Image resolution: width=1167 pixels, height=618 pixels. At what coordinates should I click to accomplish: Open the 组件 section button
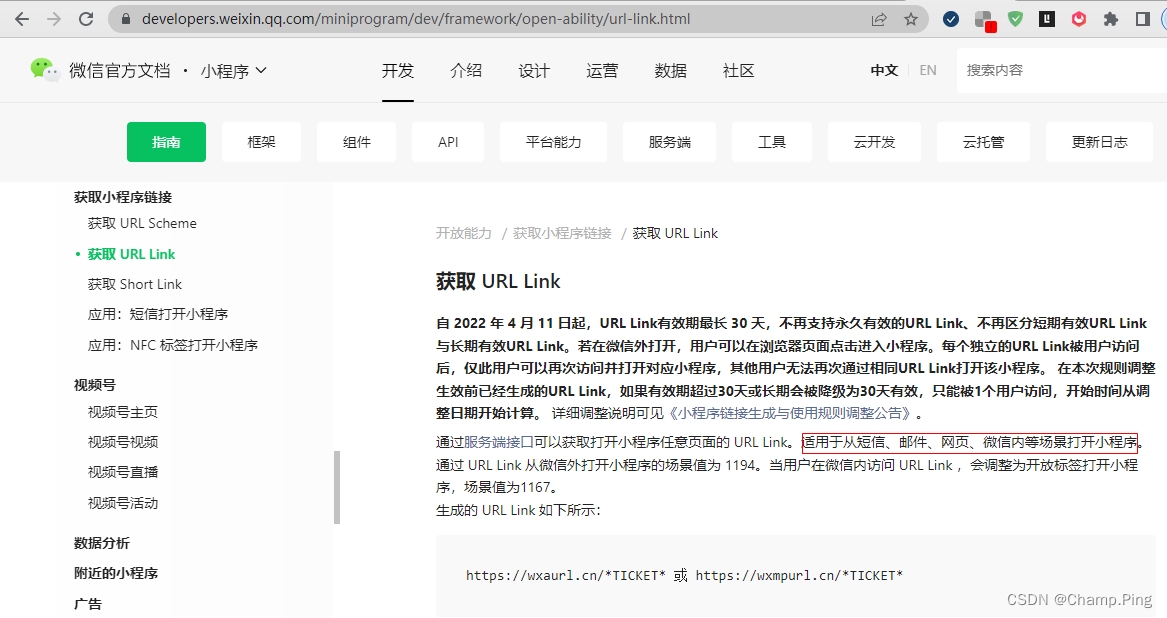357,142
